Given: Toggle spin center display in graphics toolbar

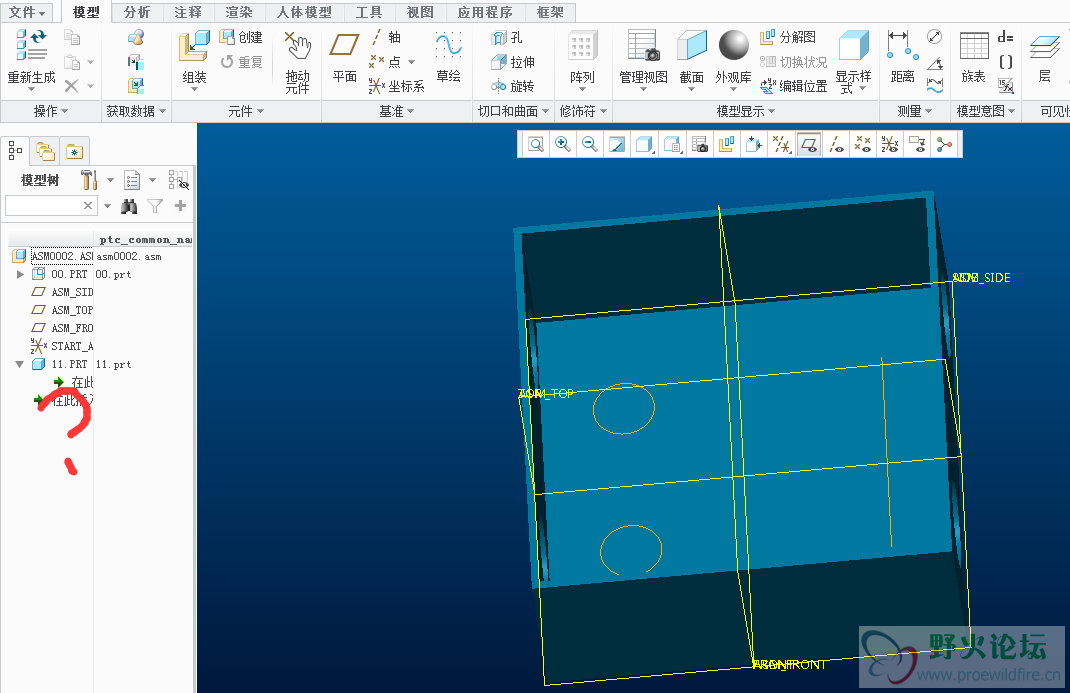Looking at the screenshot, I should pyautogui.click(x=944, y=145).
